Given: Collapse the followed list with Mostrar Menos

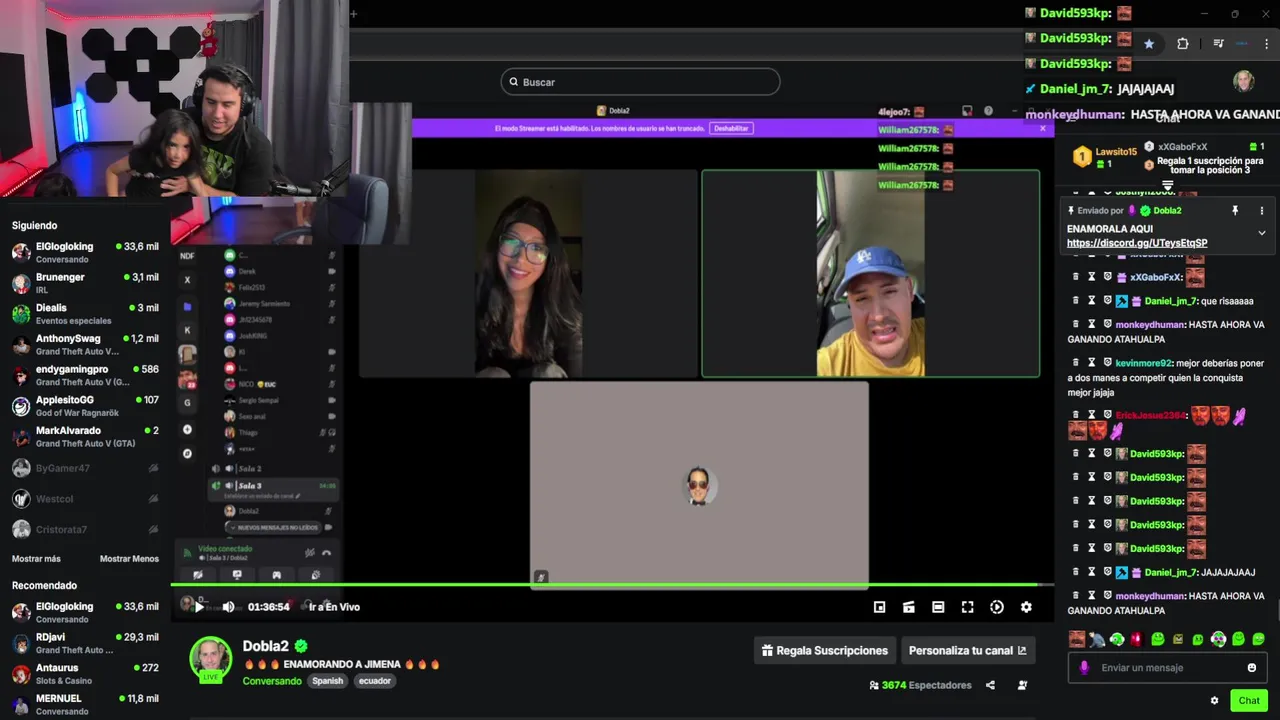Looking at the screenshot, I should coord(129,559).
